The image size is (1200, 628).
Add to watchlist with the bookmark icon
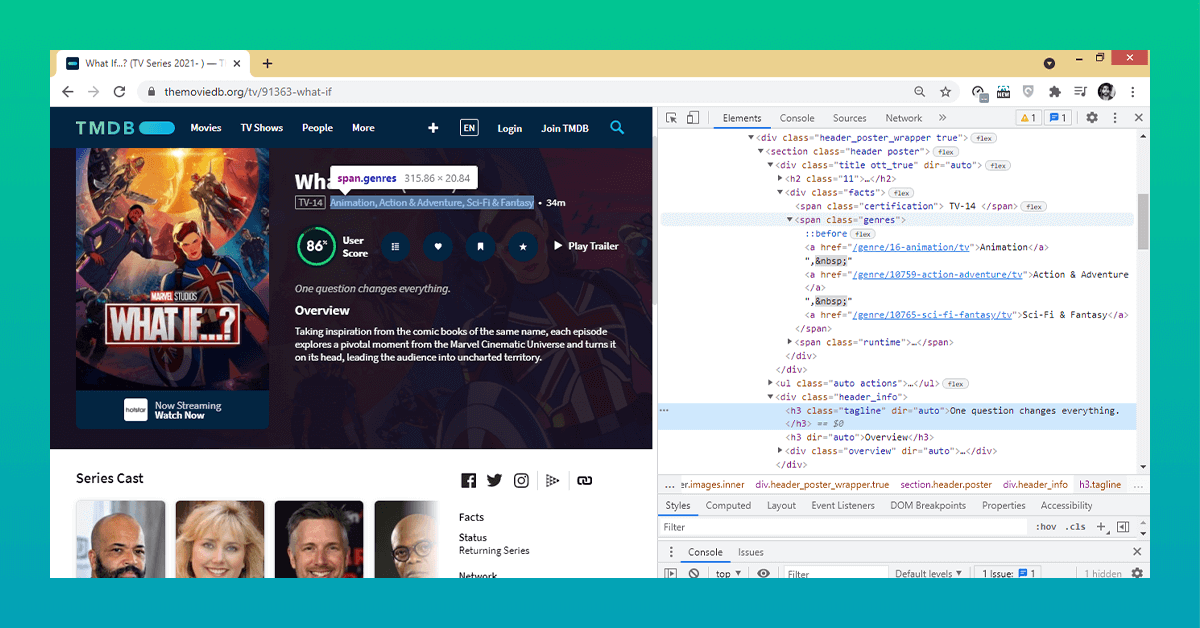coord(480,246)
